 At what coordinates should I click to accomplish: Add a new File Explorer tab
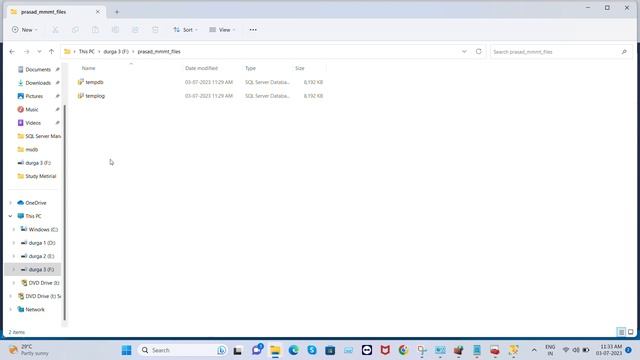[117, 12]
